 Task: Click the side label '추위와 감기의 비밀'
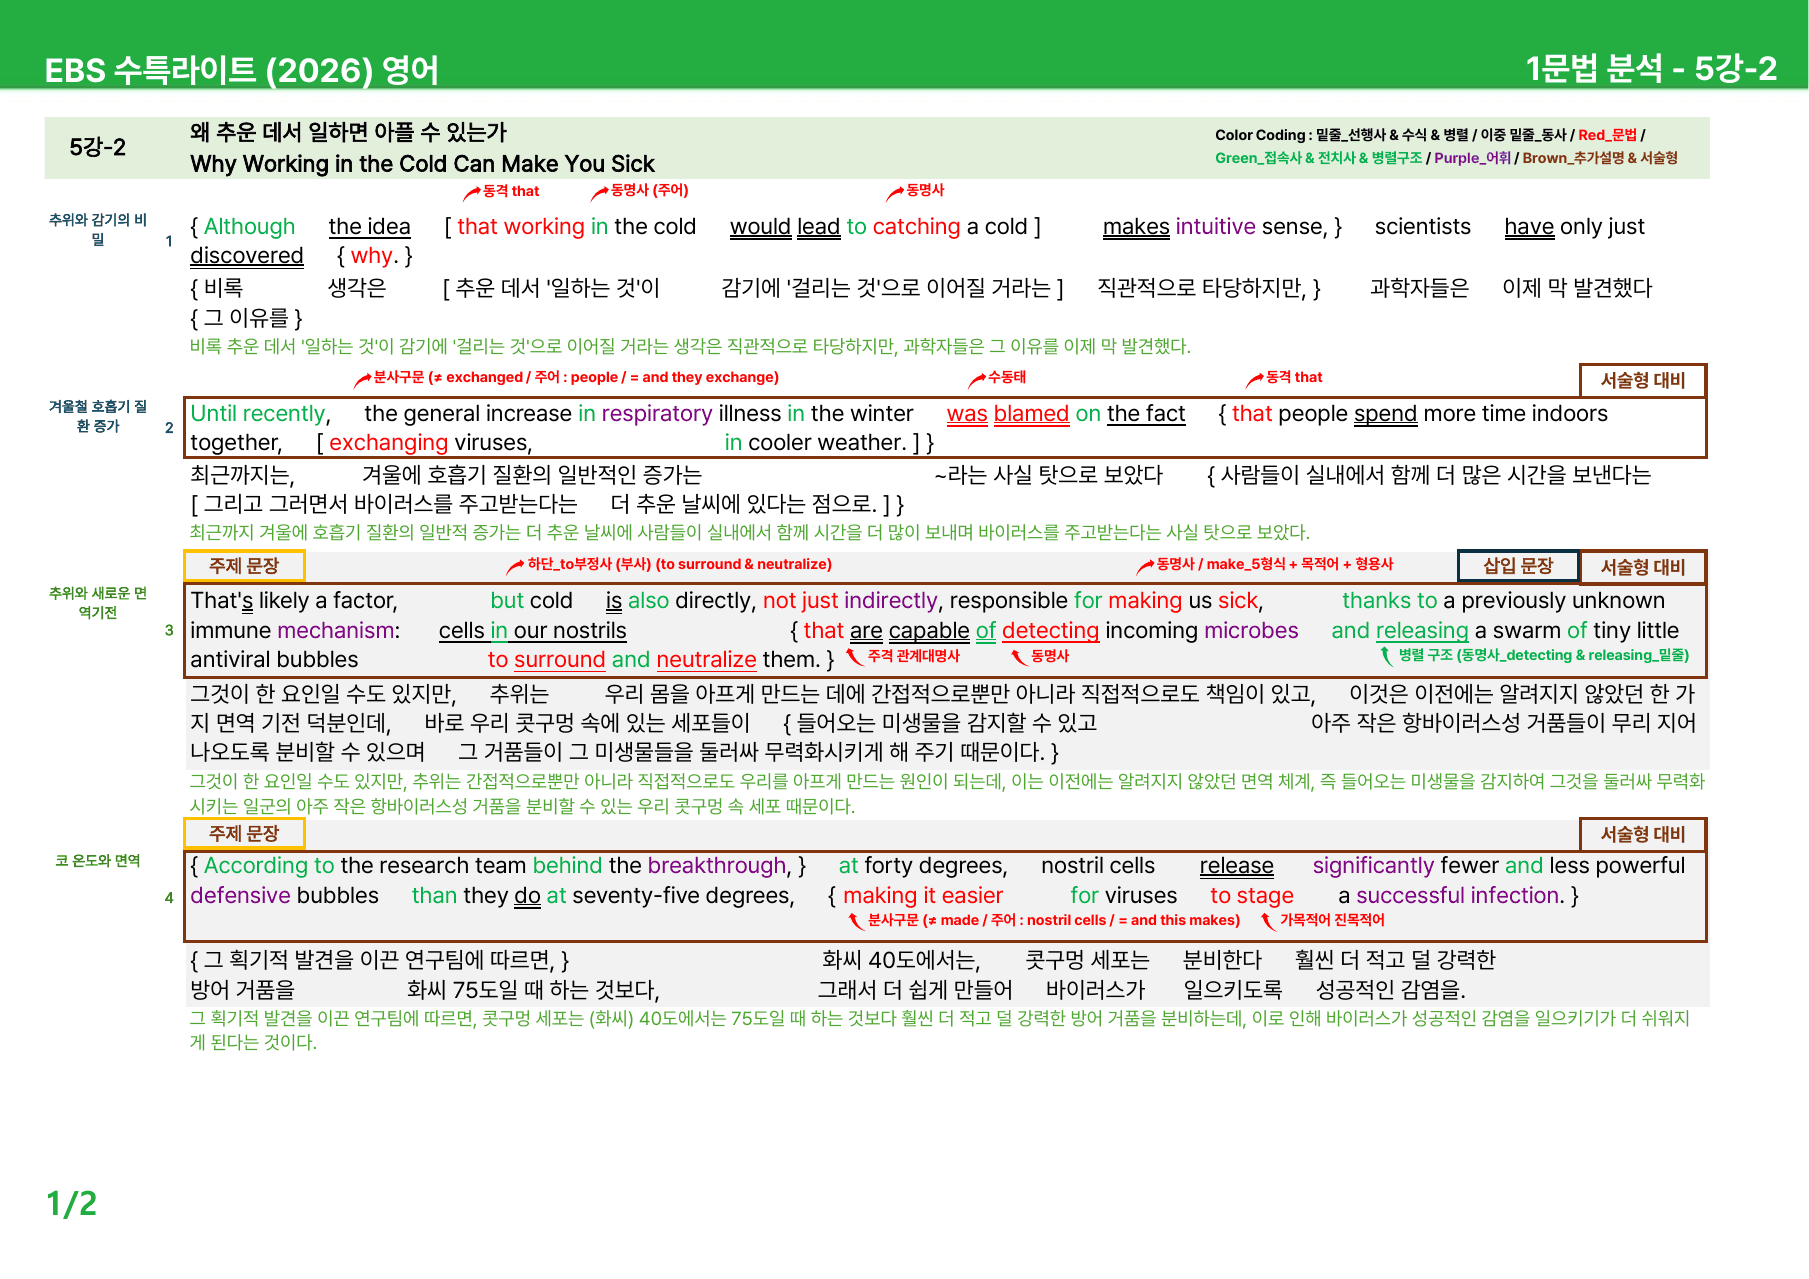coord(97,229)
